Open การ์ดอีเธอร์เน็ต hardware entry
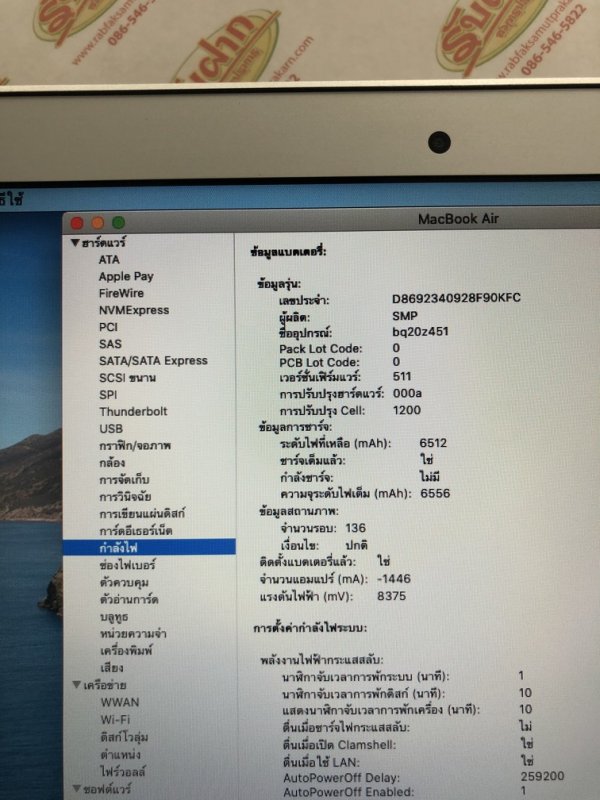The height and width of the screenshot is (800, 600). [136, 531]
